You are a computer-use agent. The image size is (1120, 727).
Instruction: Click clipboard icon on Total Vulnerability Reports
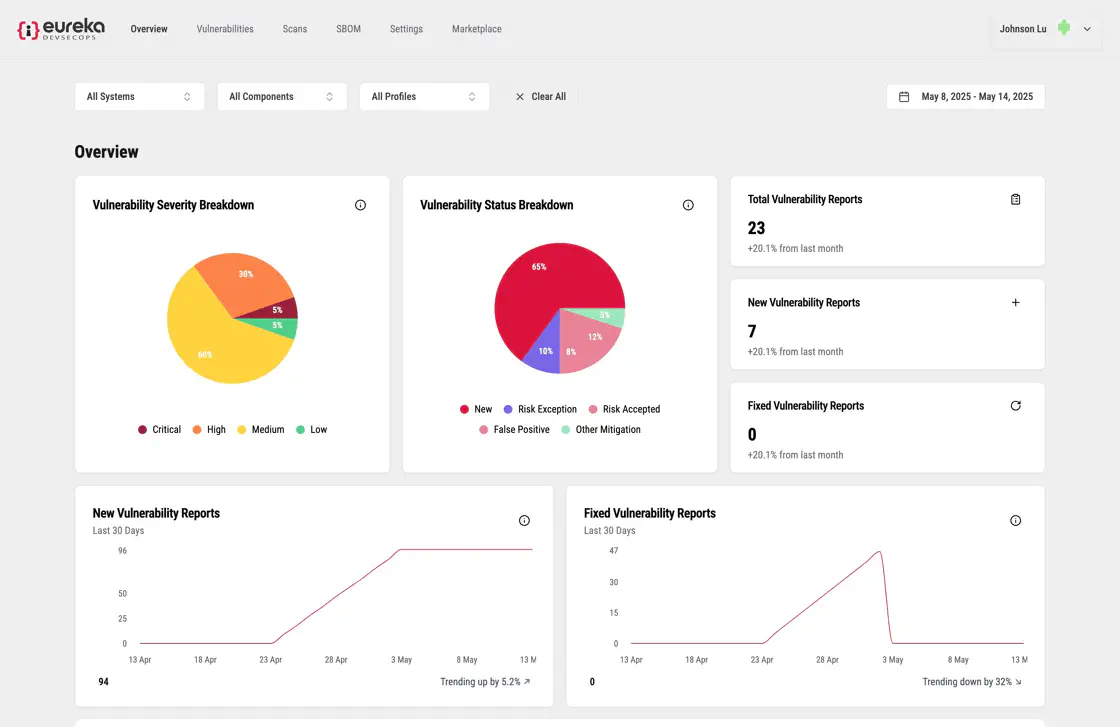point(1016,199)
